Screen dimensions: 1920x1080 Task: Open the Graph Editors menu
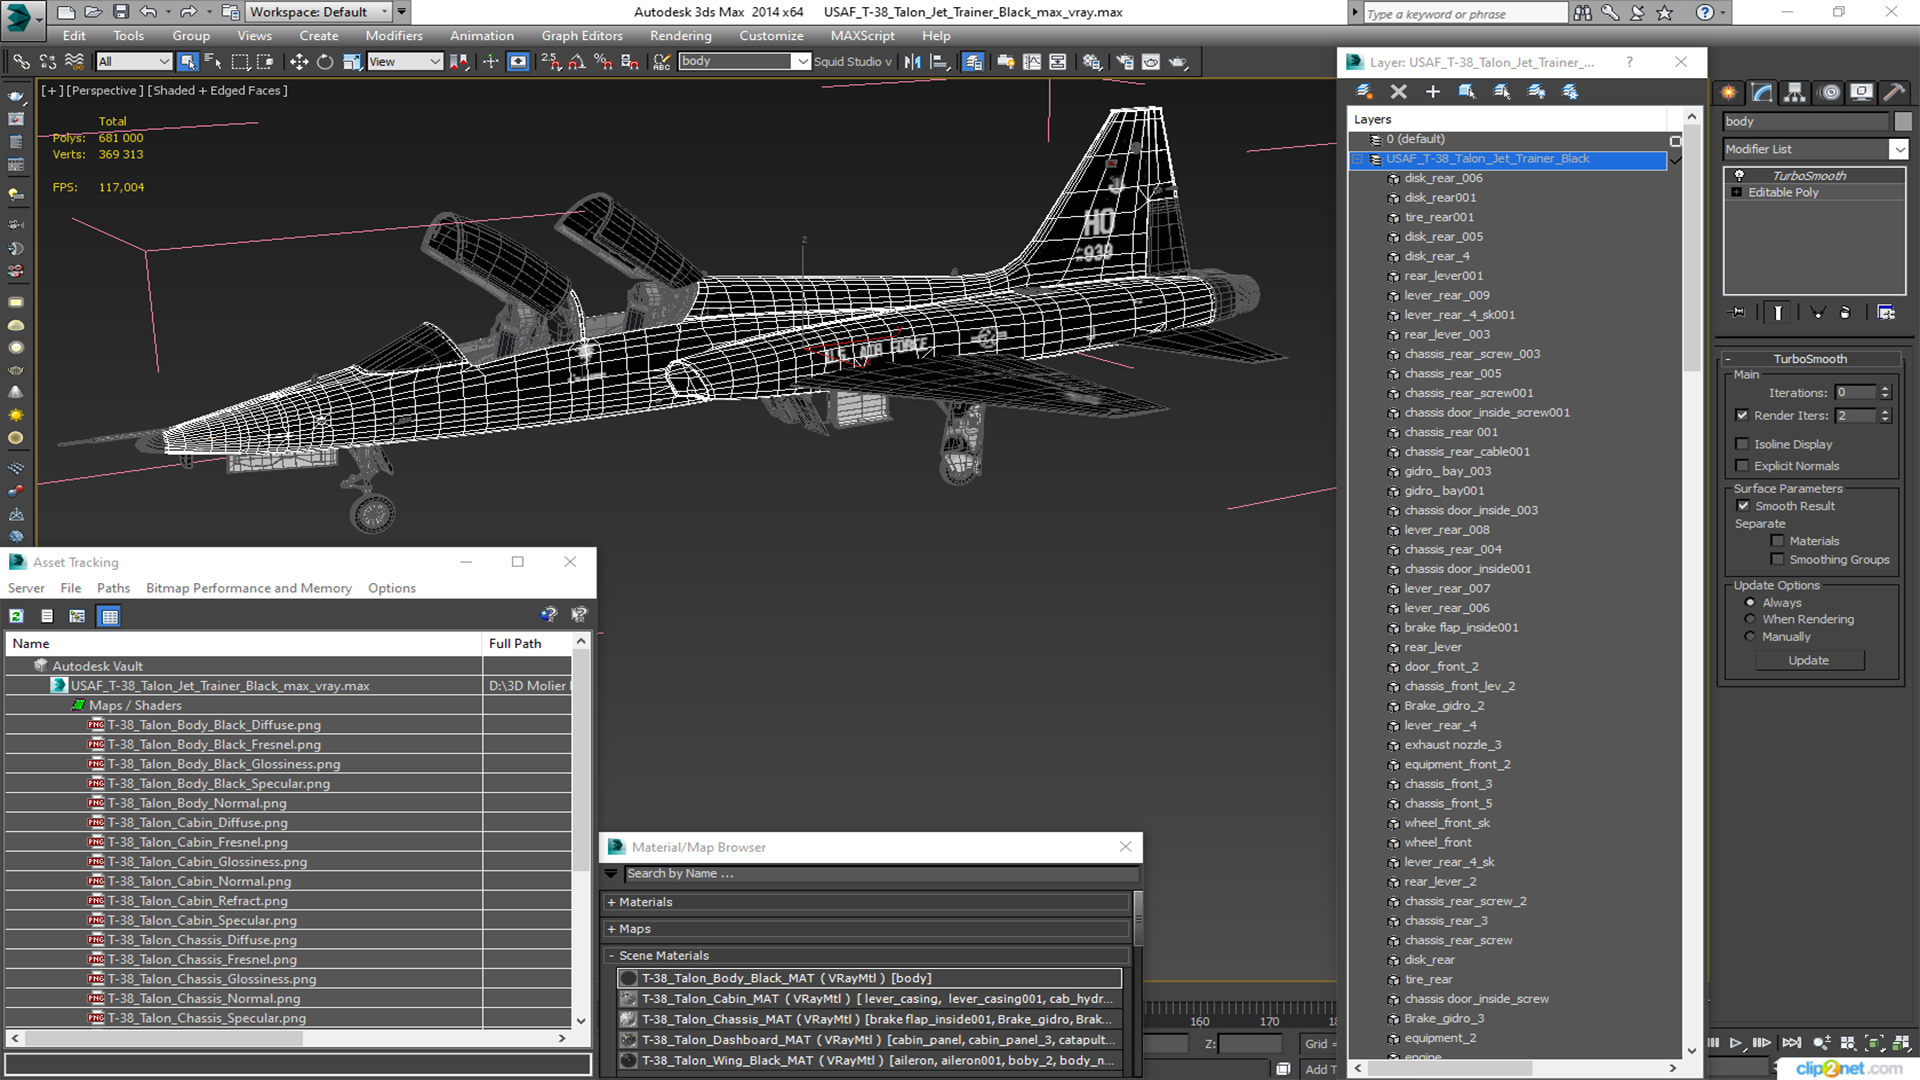[x=582, y=36]
